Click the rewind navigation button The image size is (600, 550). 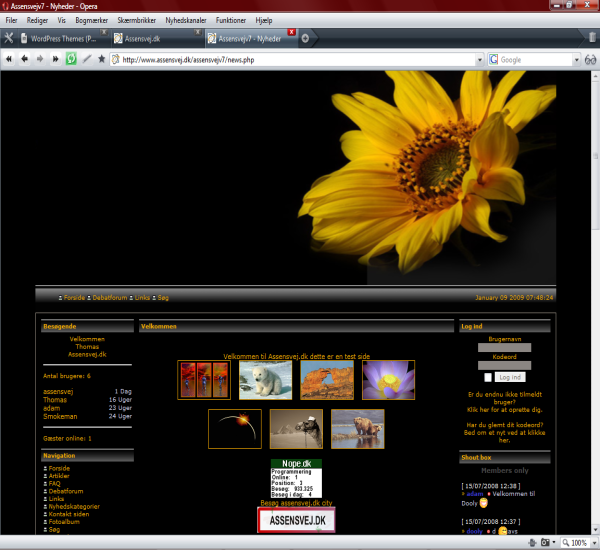coord(9,59)
